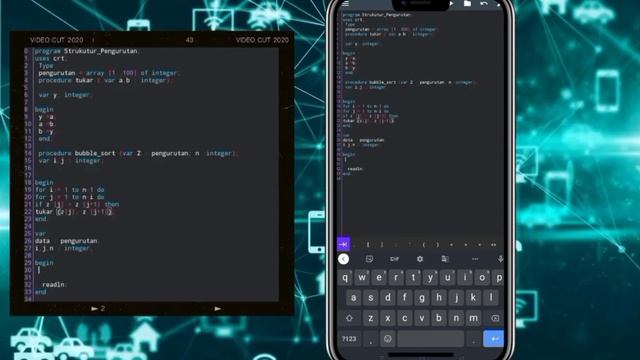Tap the blue enter key
640x360 pixels.
pos(494,338)
